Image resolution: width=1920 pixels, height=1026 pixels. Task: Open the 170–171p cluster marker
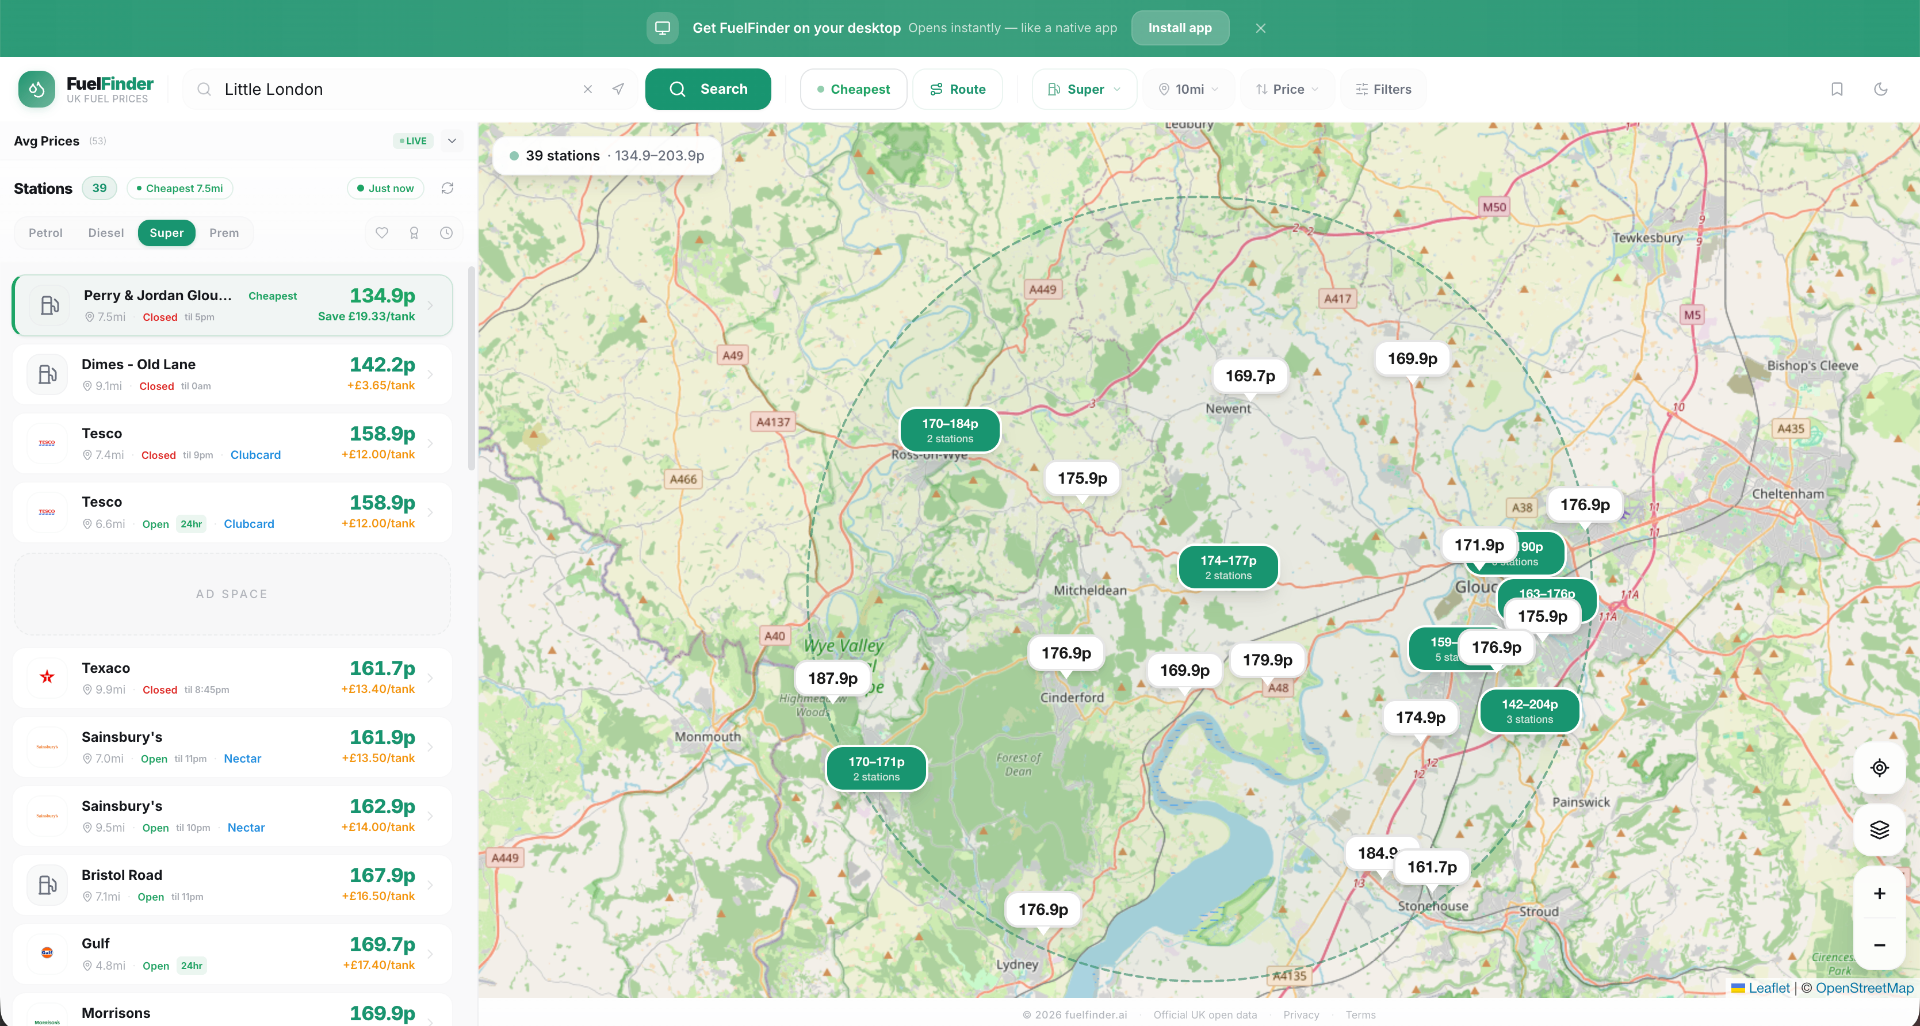[x=876, y=768]
